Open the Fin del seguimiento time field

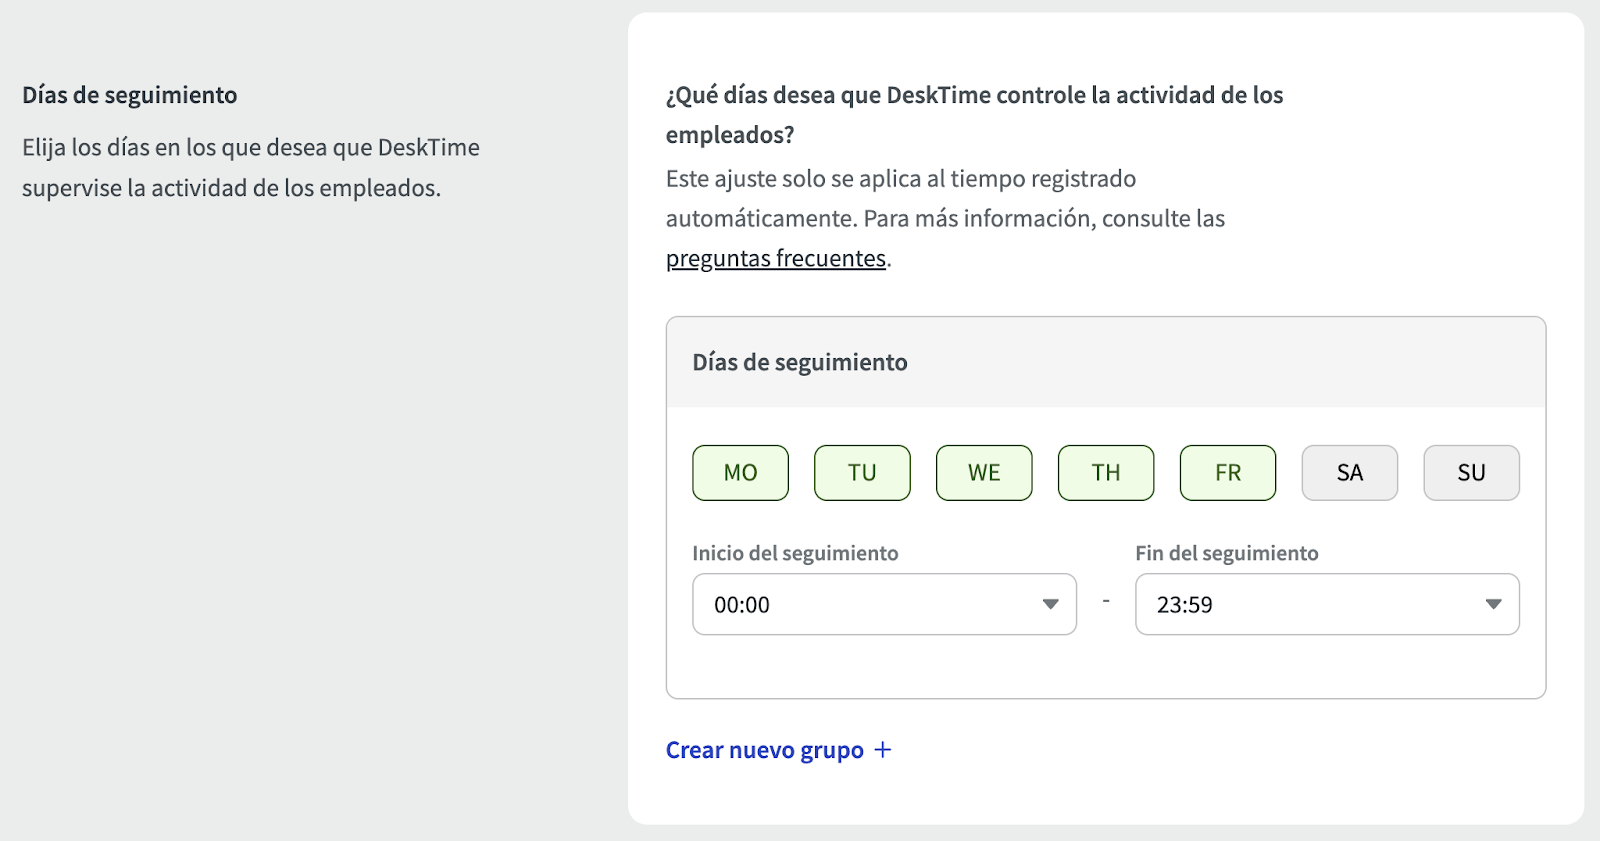coord(1327,604)
